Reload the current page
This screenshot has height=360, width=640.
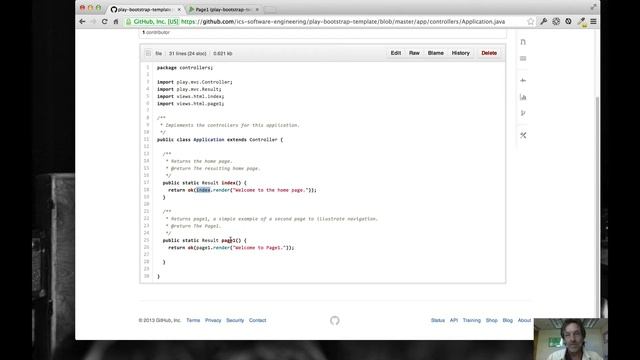[104, 21]
